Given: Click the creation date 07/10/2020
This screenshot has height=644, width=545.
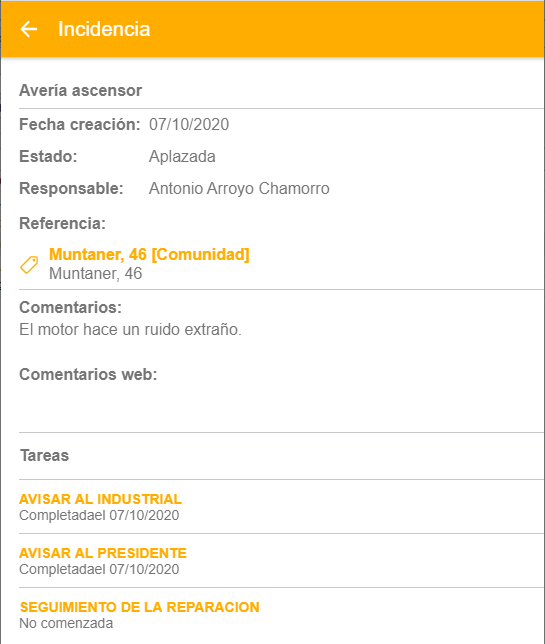Looking at the screenshot, I should pyautogui.click(x=189, y=124).
